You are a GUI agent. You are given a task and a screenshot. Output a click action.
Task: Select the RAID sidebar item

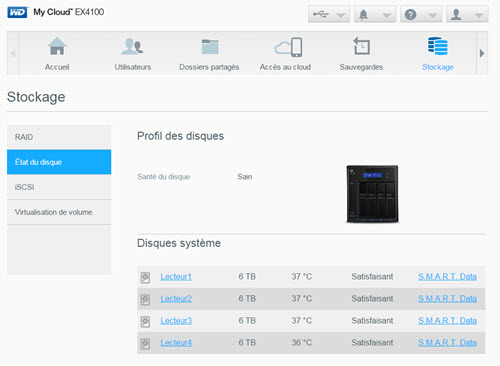coord(59,137)
